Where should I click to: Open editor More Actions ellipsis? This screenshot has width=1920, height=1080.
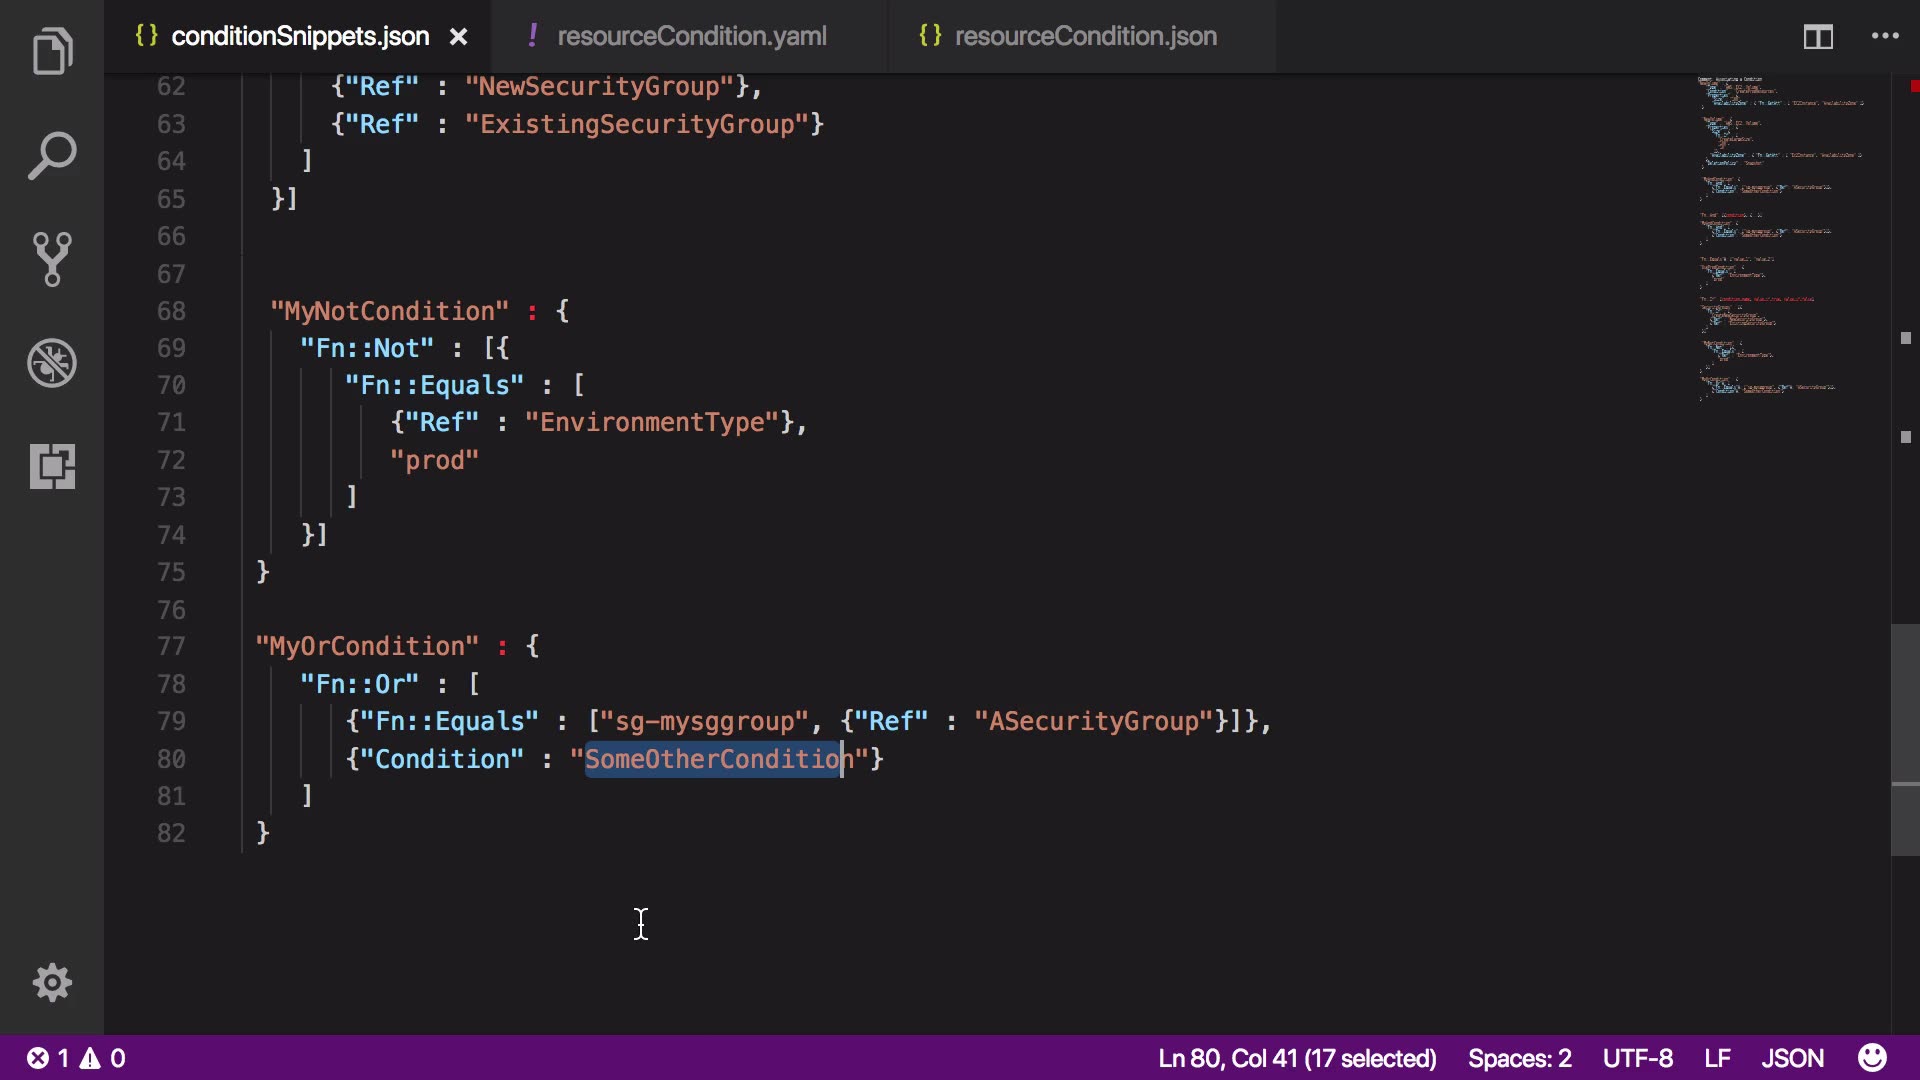[x=1885, y=37]
